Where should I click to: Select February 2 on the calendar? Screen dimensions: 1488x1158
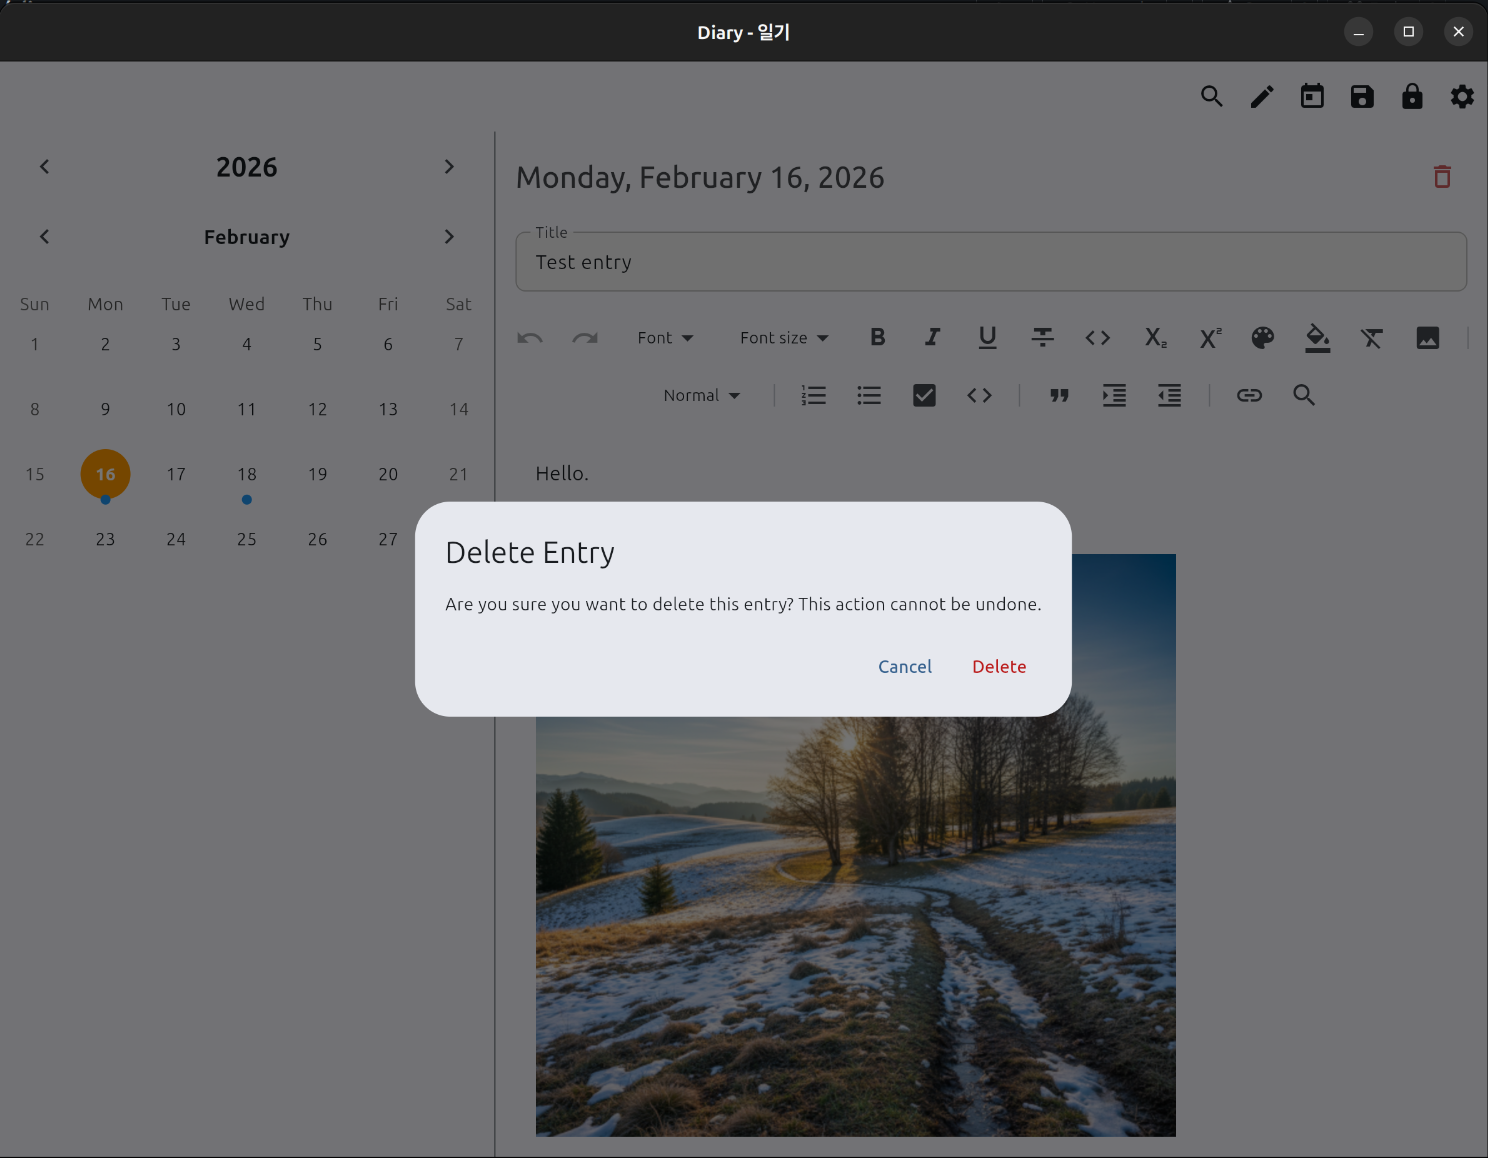105,344
